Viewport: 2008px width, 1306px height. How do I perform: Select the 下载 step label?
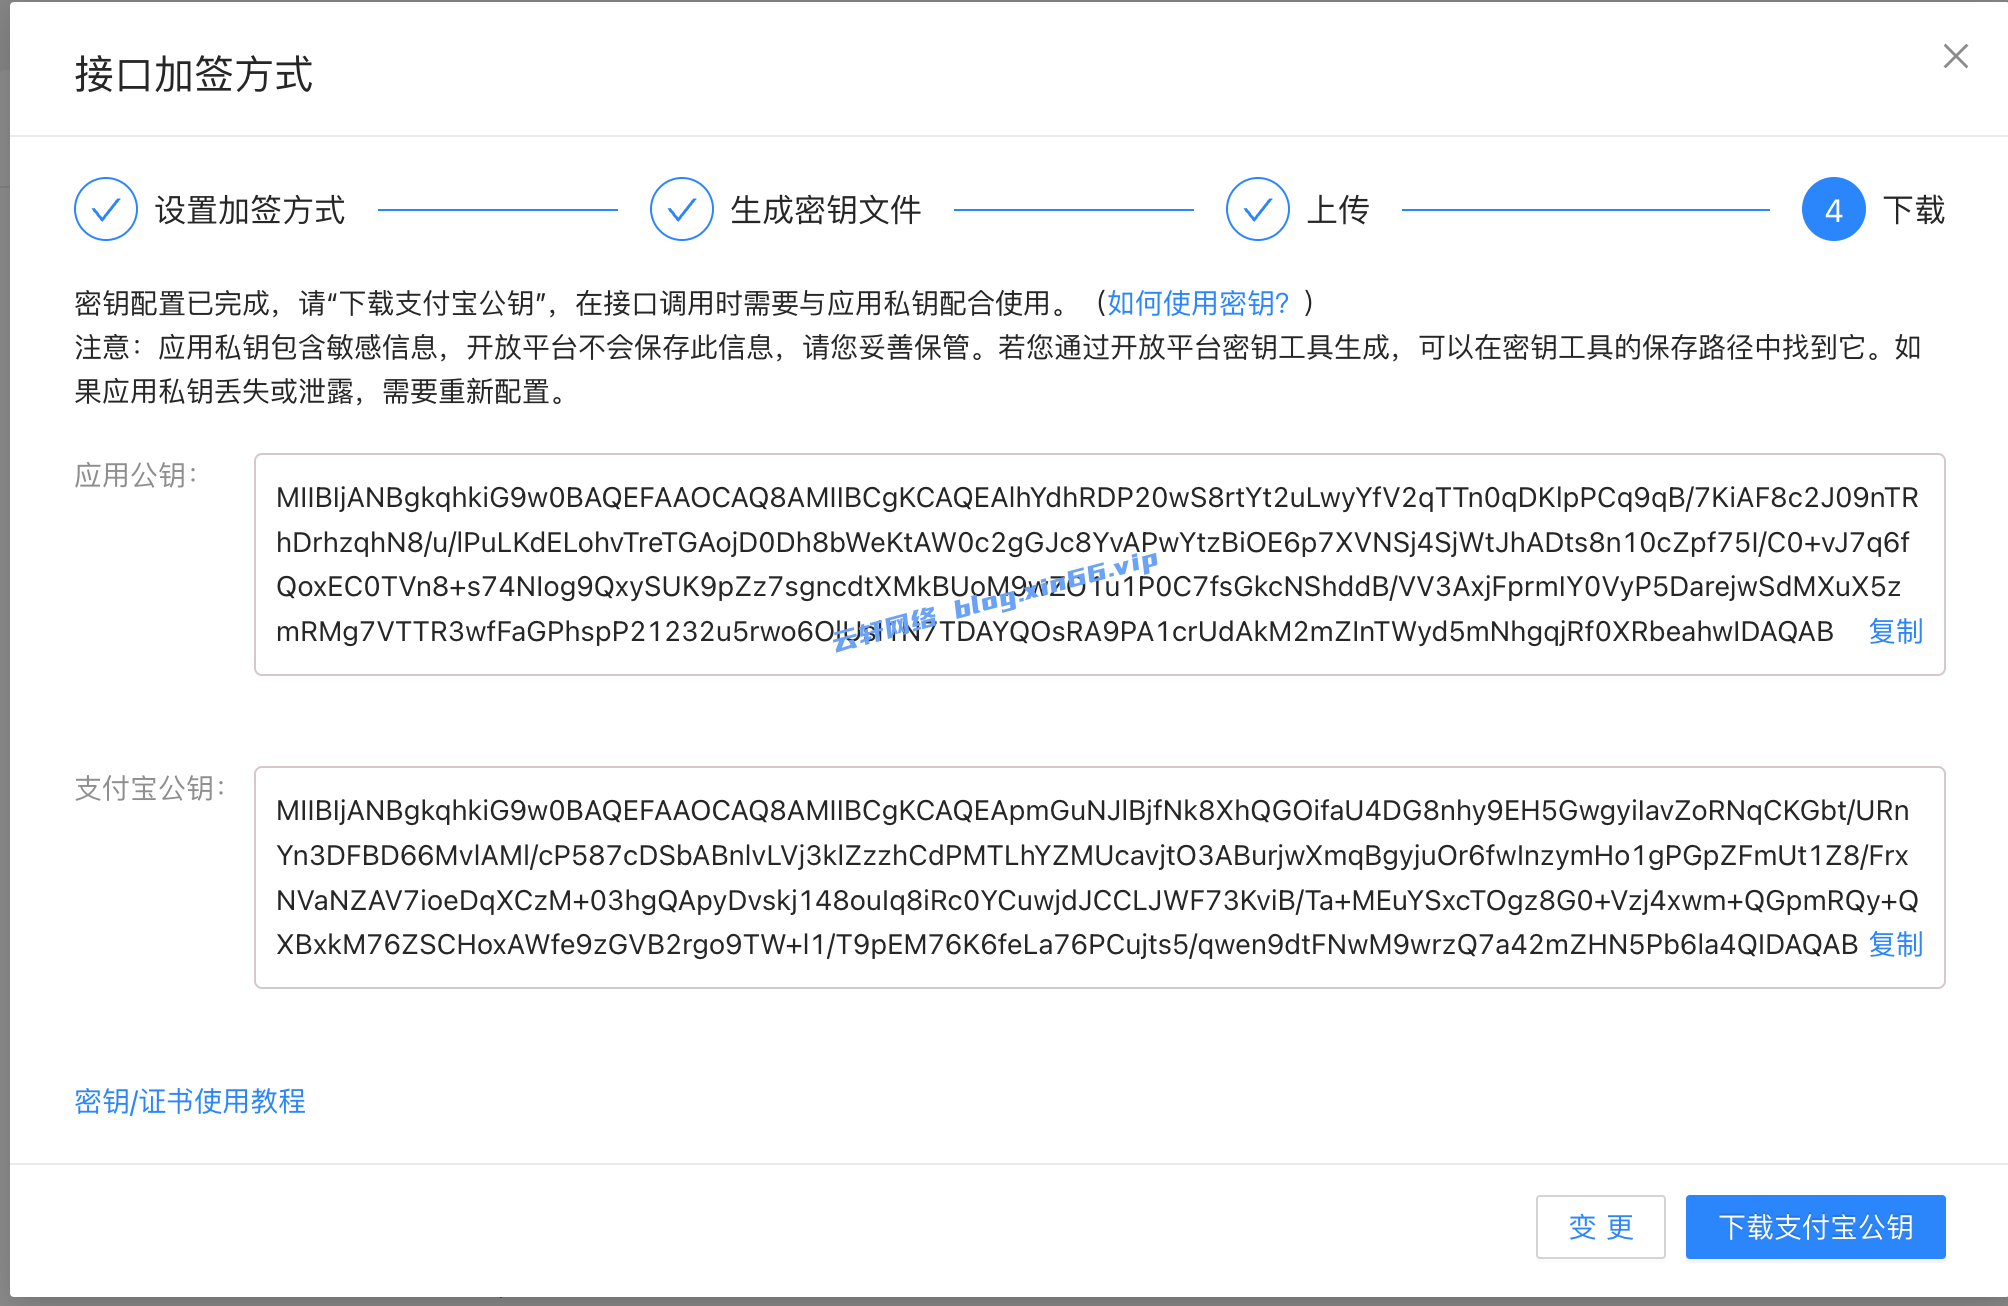[1914, 210]
